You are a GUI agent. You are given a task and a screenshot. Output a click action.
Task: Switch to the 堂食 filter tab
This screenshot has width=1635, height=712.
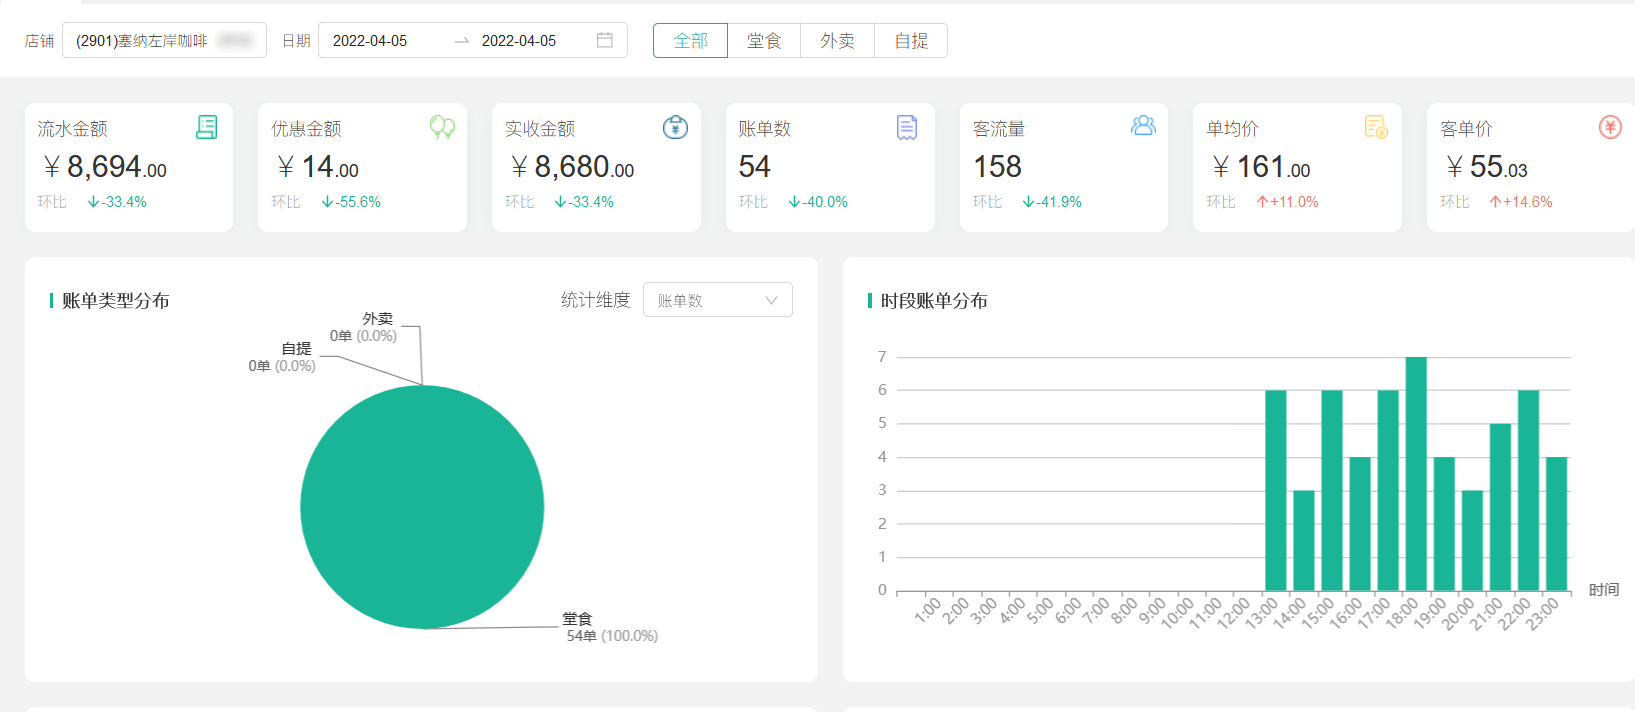[x=764, y=41]
